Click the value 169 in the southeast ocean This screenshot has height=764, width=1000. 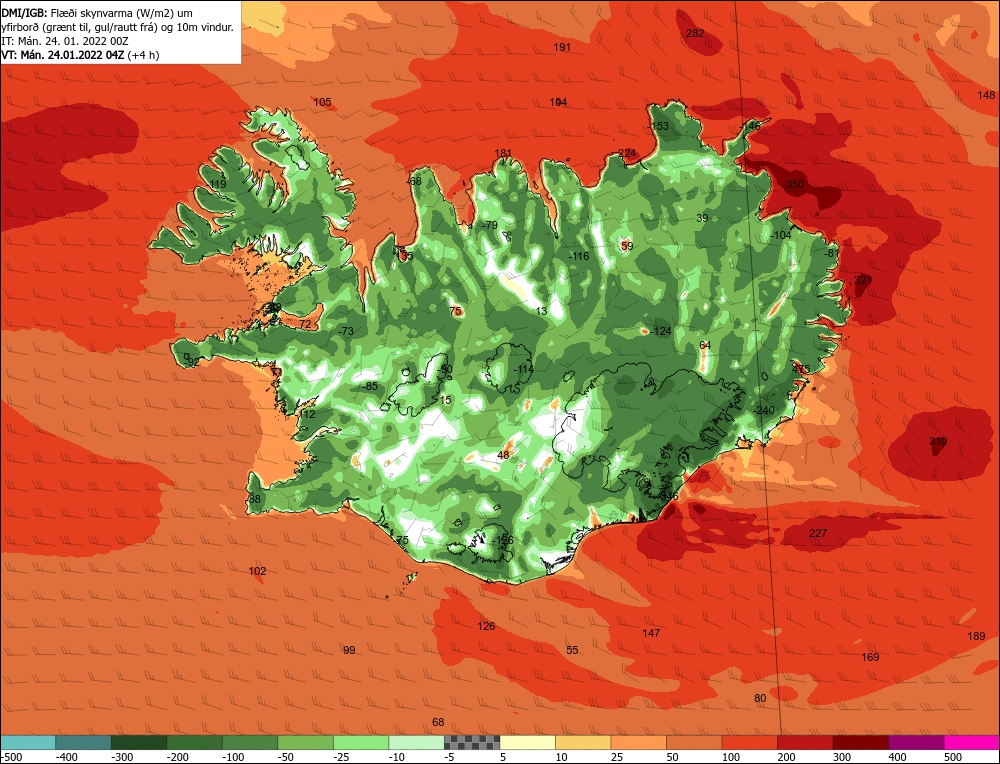tap(870, 657)
